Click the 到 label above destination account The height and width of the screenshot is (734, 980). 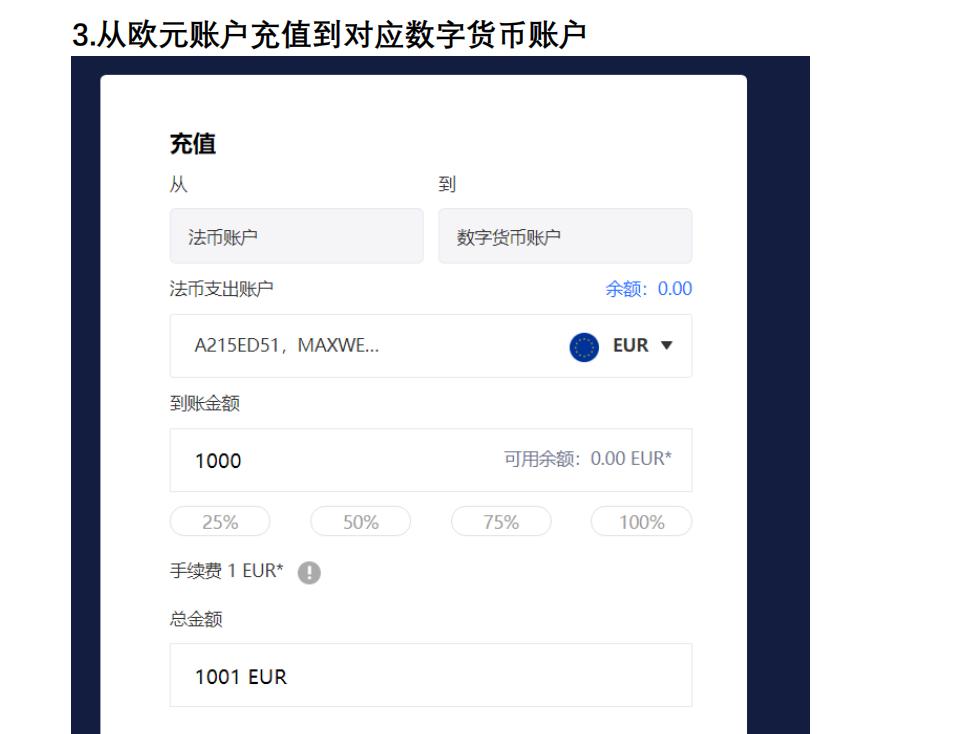coord(447,184)
